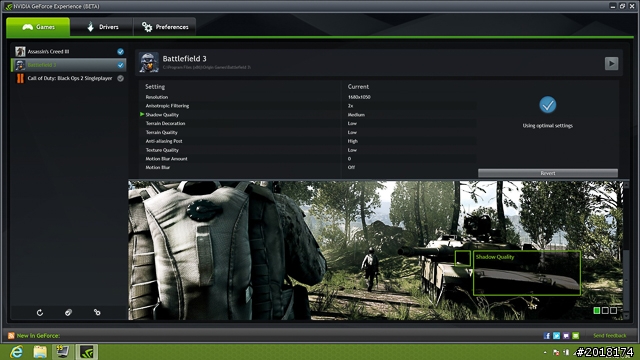This screenshot has height=360, width=640.
Task: Open the Preferences tab
Action: [x=165, y=27]
